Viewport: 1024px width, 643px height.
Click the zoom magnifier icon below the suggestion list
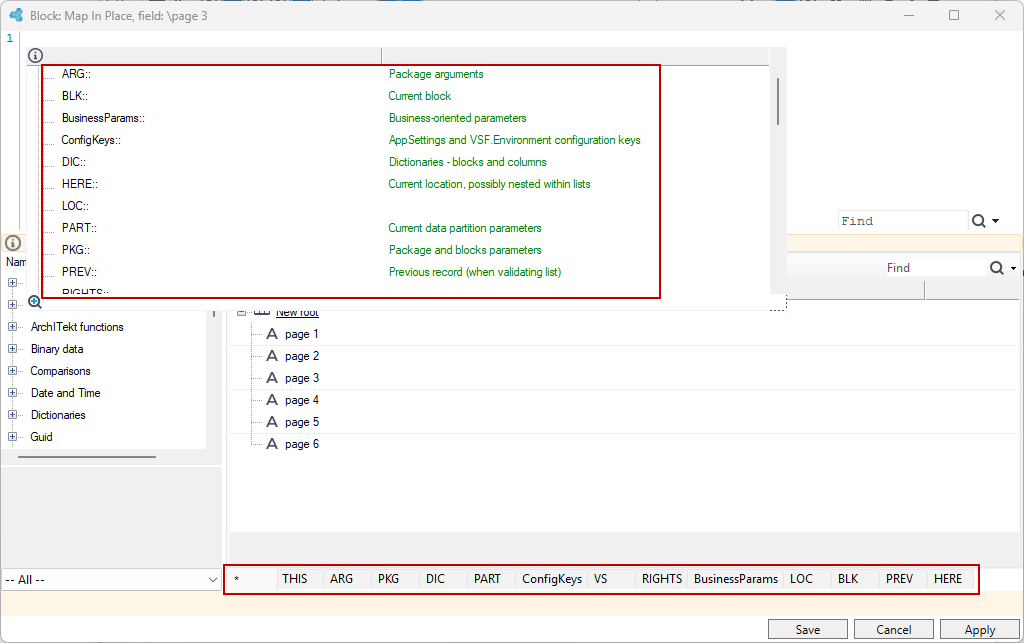[x=35, y=302]
